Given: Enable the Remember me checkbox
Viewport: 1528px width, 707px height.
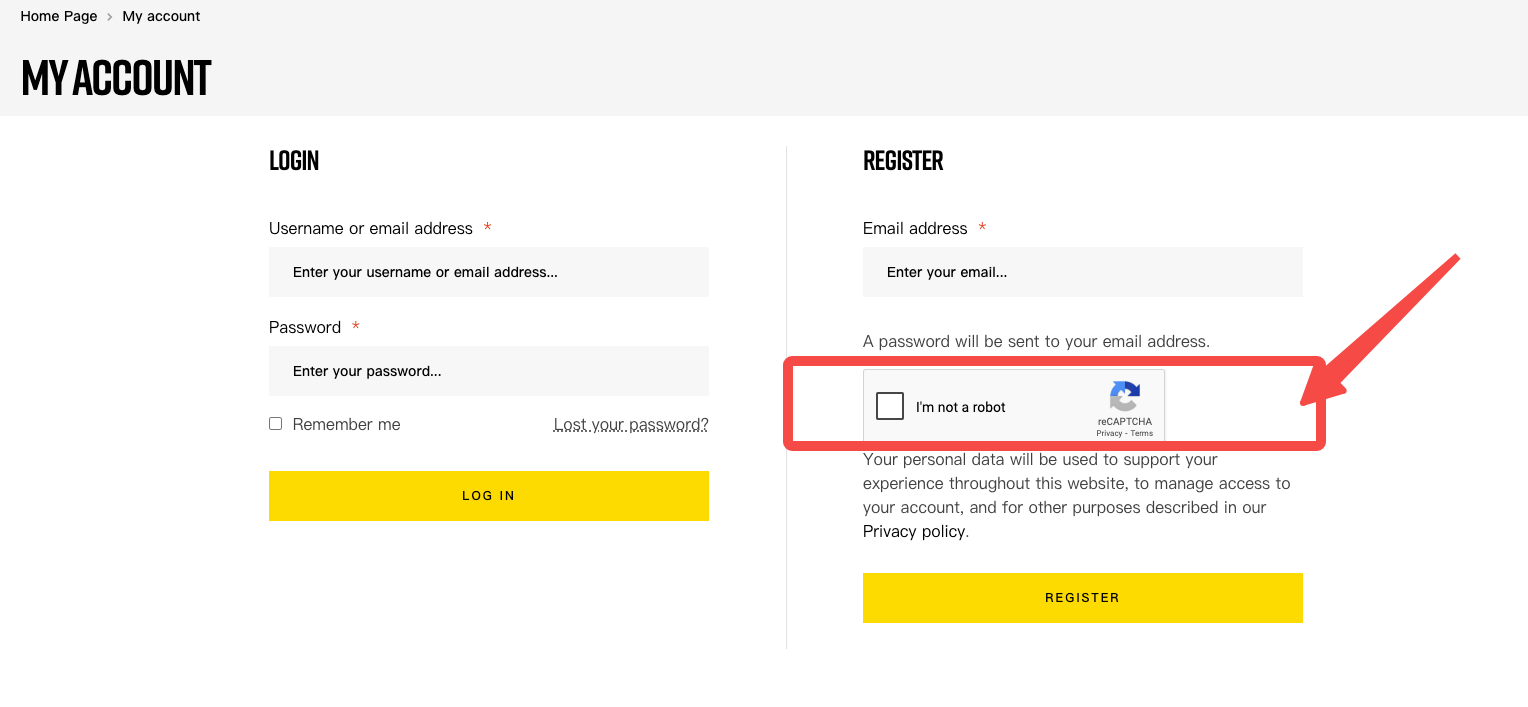Looking at the screenshot, I should [276, 424].
